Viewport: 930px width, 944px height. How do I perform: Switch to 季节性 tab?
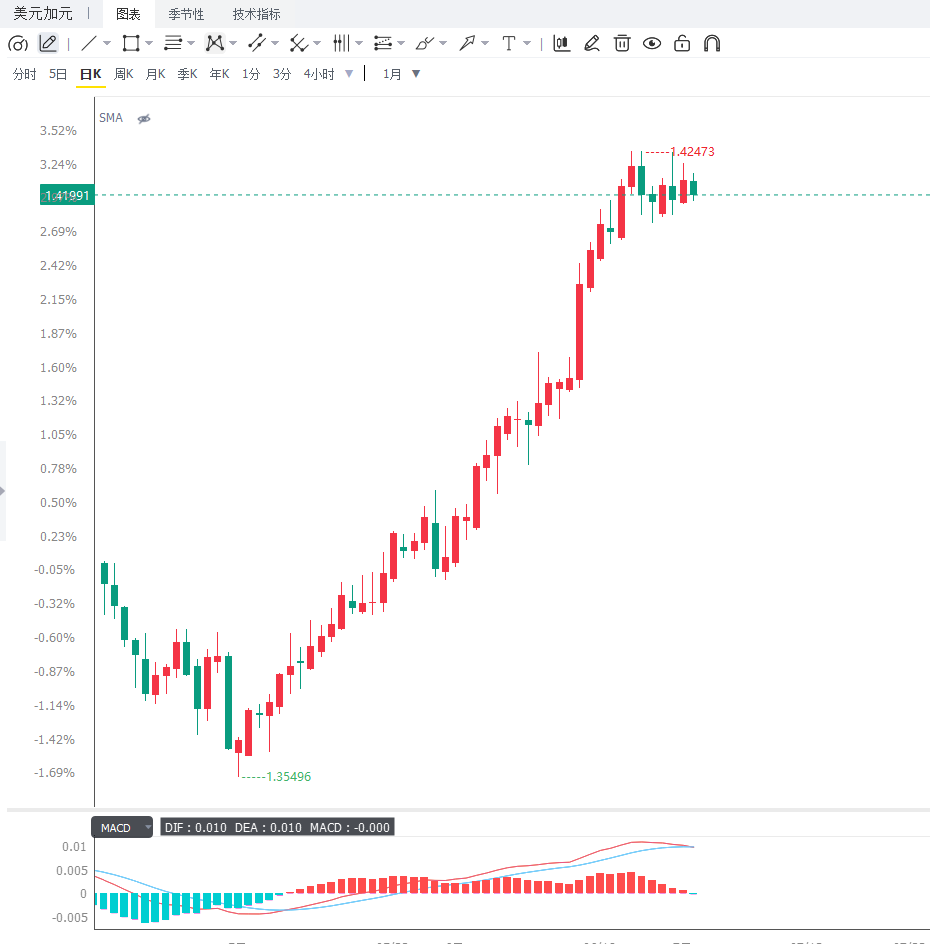(x=186, y=14)
